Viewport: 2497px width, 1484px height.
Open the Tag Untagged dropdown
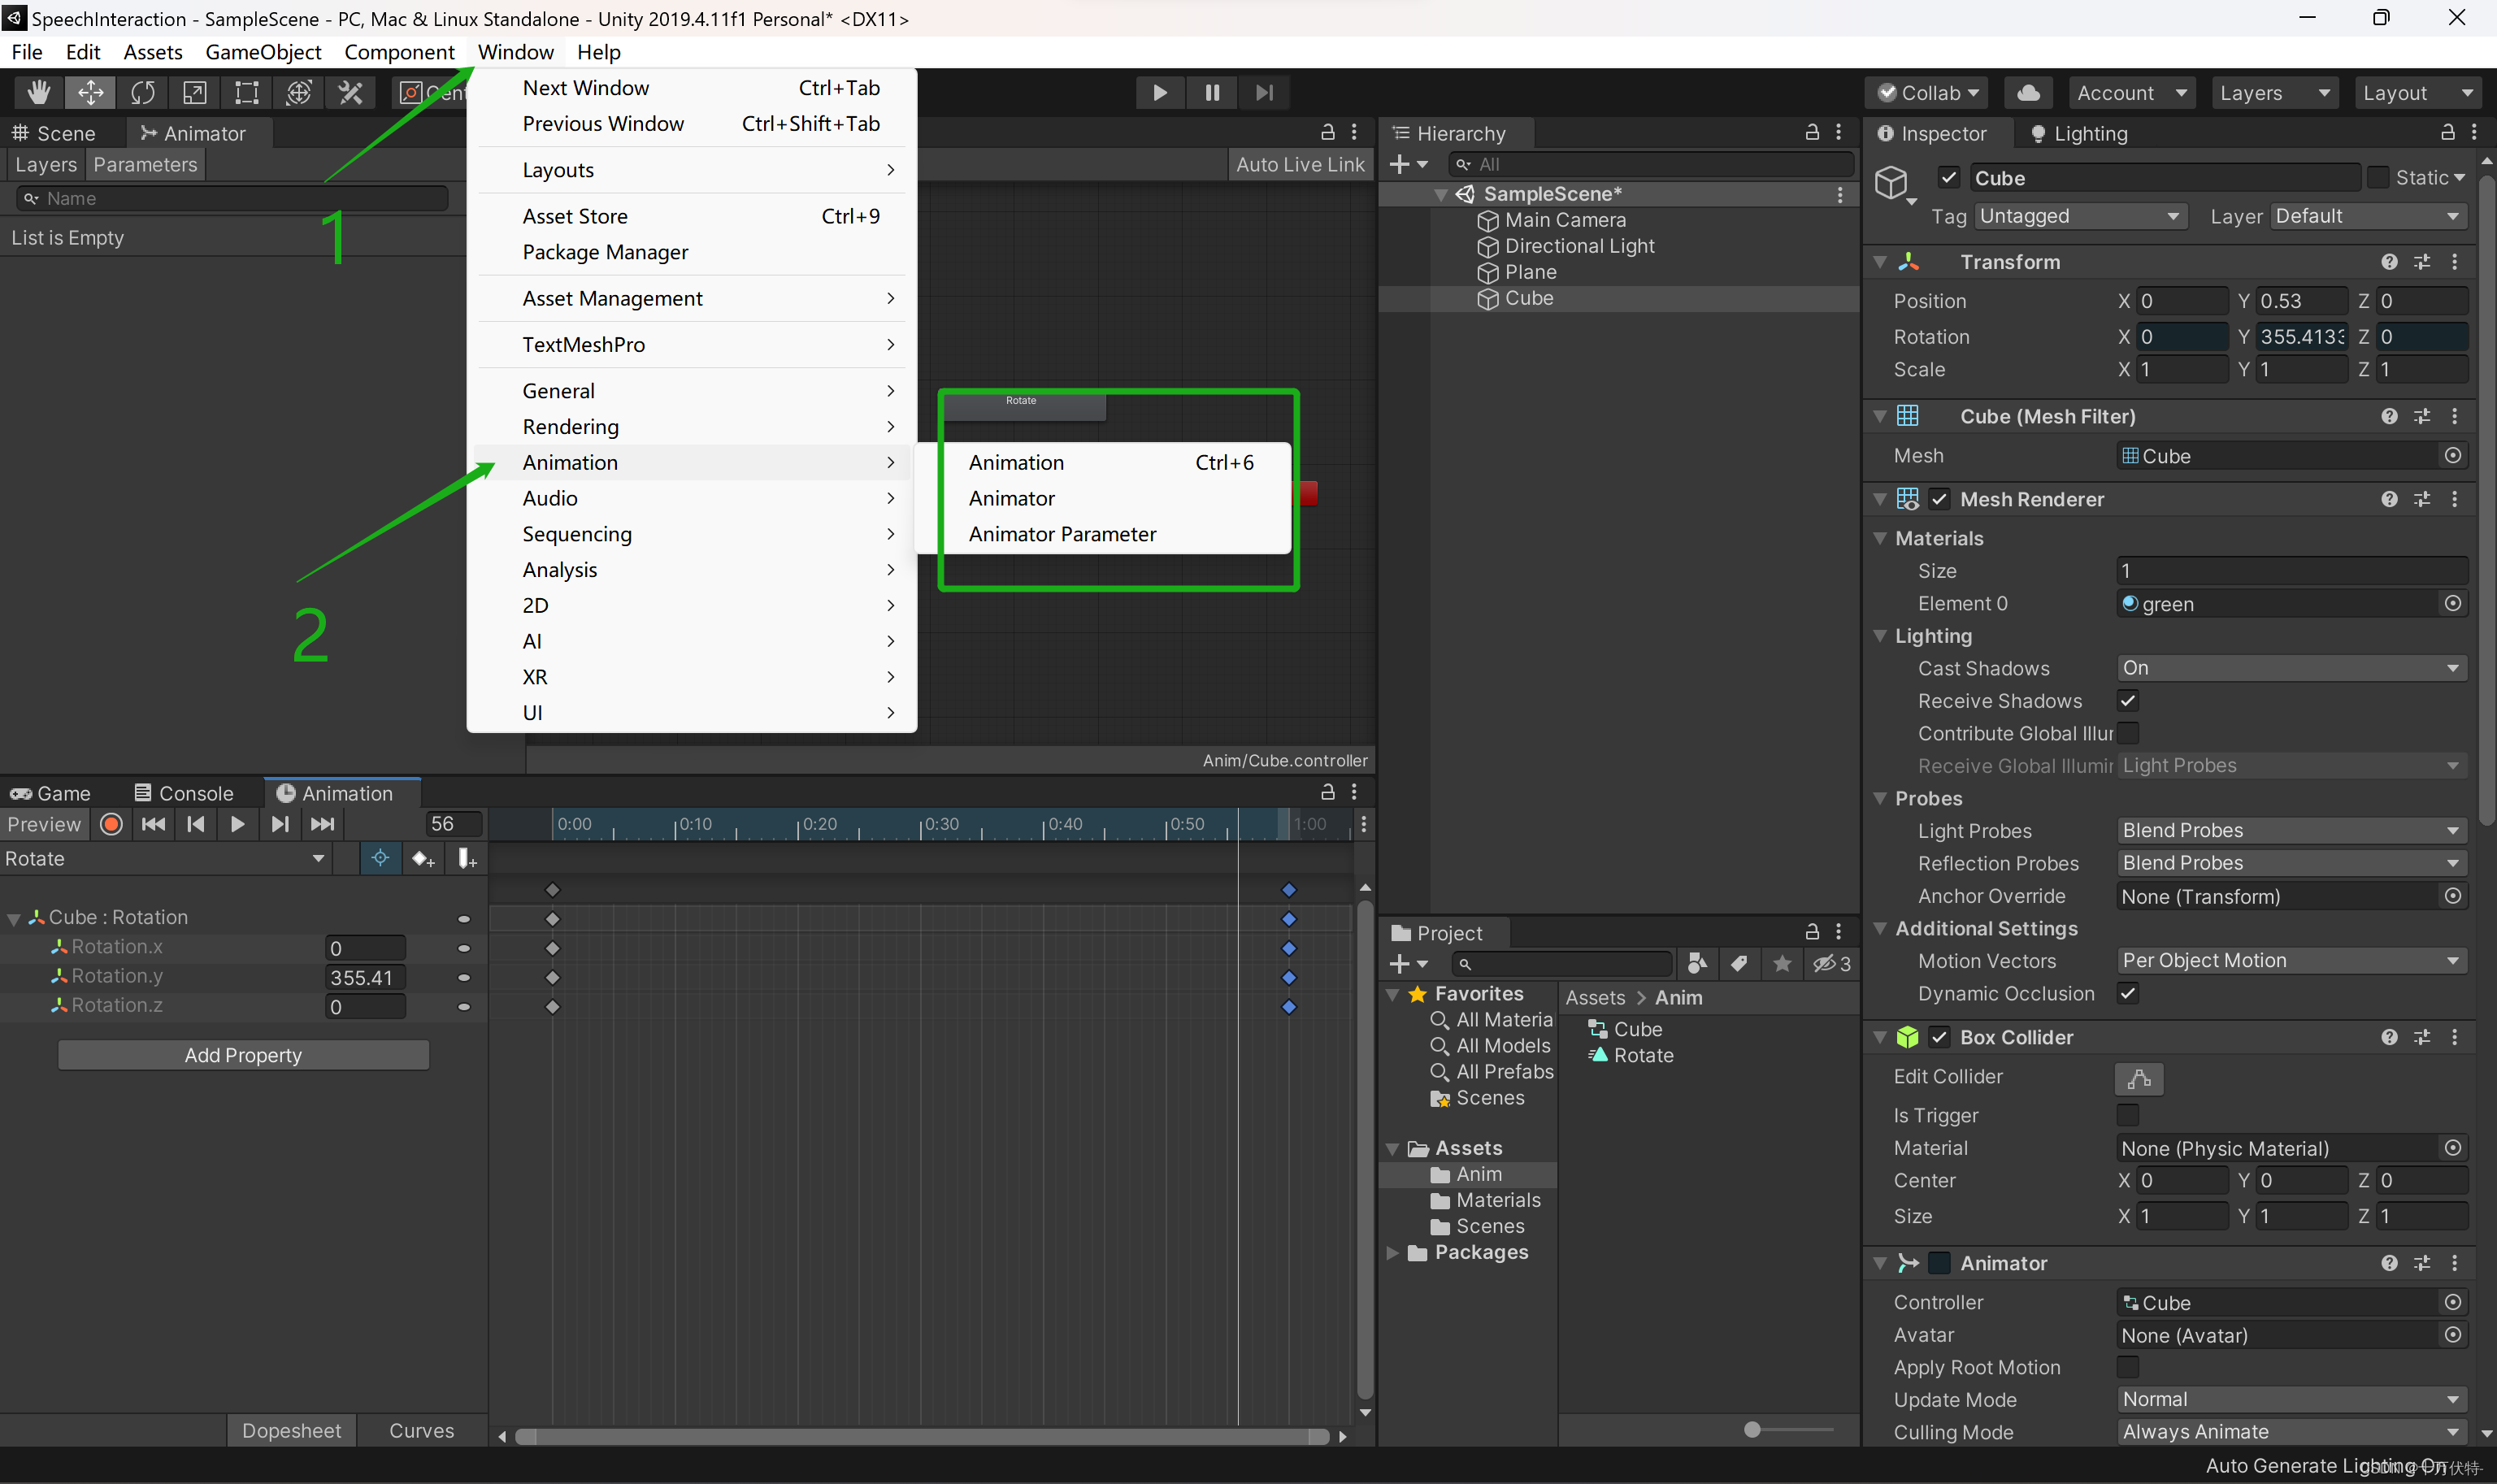point(2078,217)
